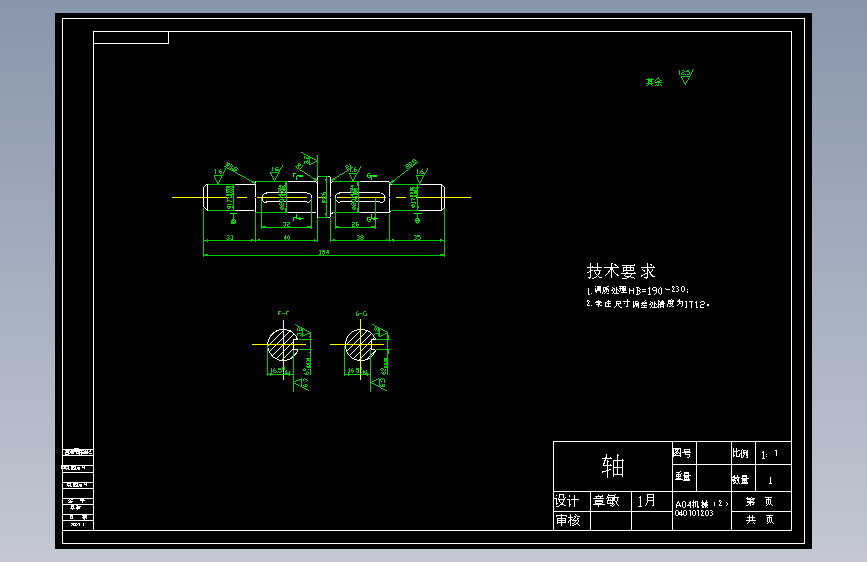Select the 1.6 roughness symbol on left shaft end
The width and height of the screenshot is (867, 562).
[218, 175]
